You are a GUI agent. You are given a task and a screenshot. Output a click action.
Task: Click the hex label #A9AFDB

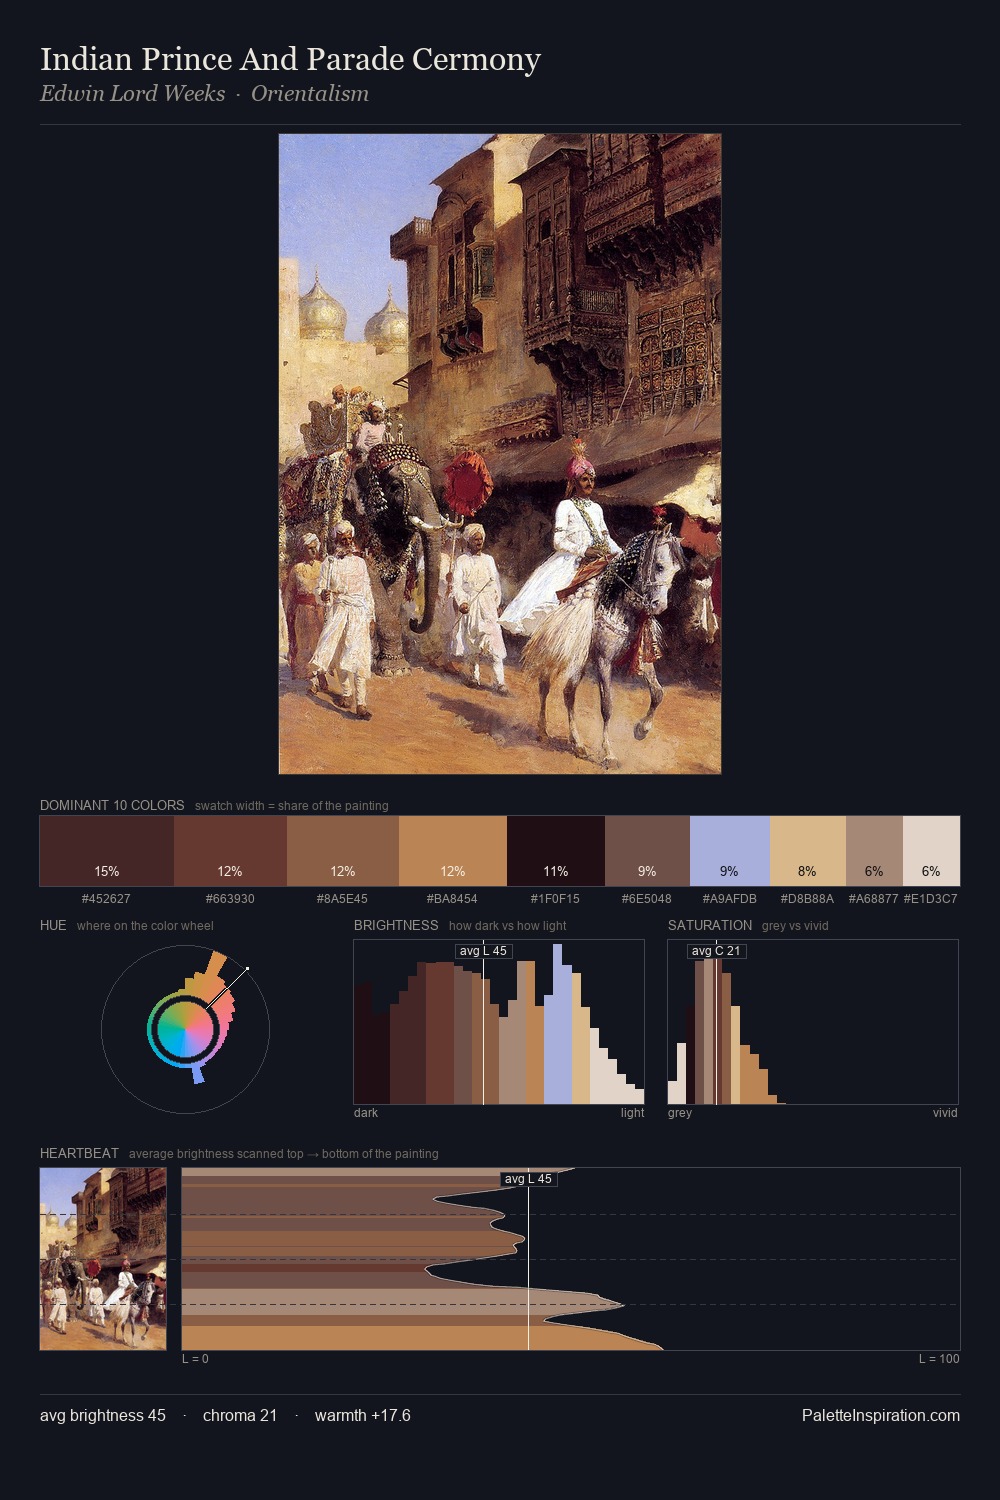pyautogui.click(x=729, y=899)
